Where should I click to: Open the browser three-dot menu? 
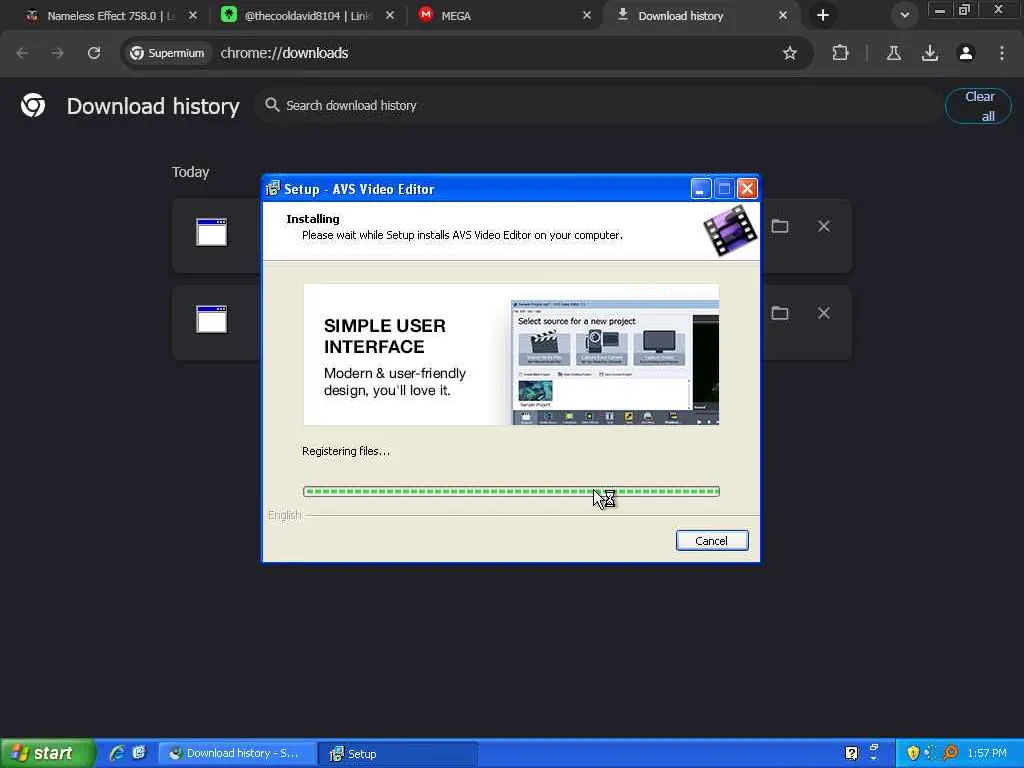coord(1002,53)
